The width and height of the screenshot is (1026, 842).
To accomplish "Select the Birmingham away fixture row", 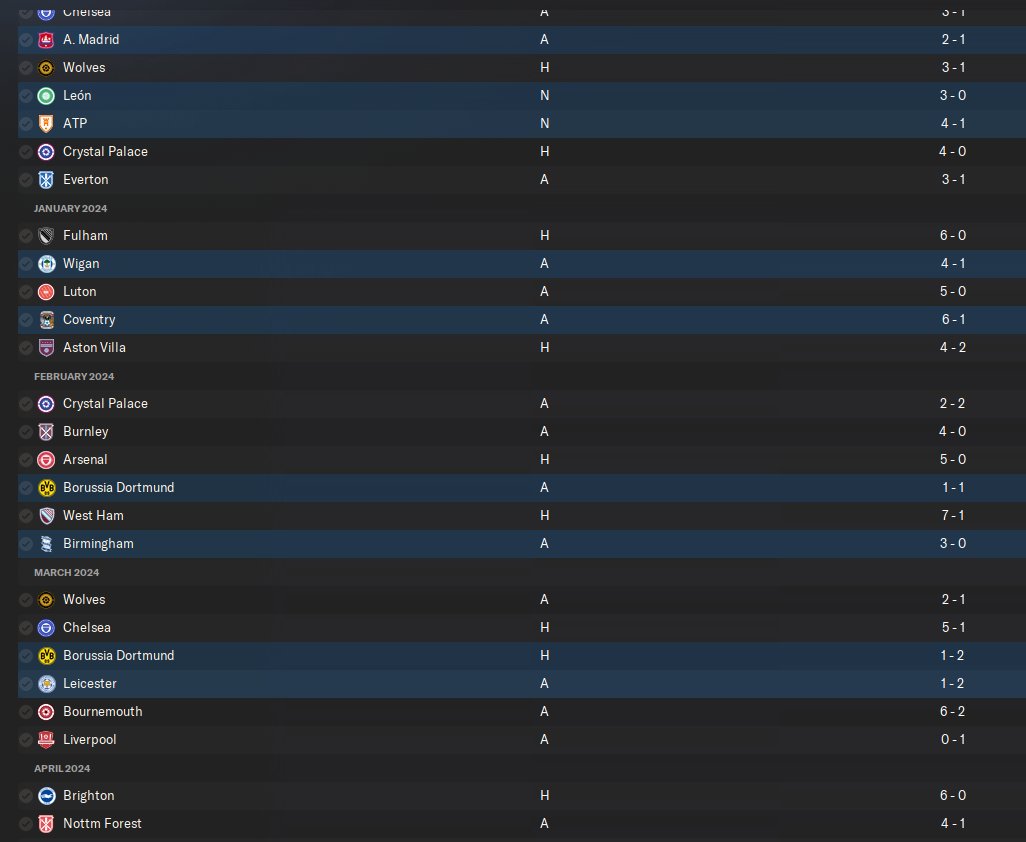I will 522,544.
